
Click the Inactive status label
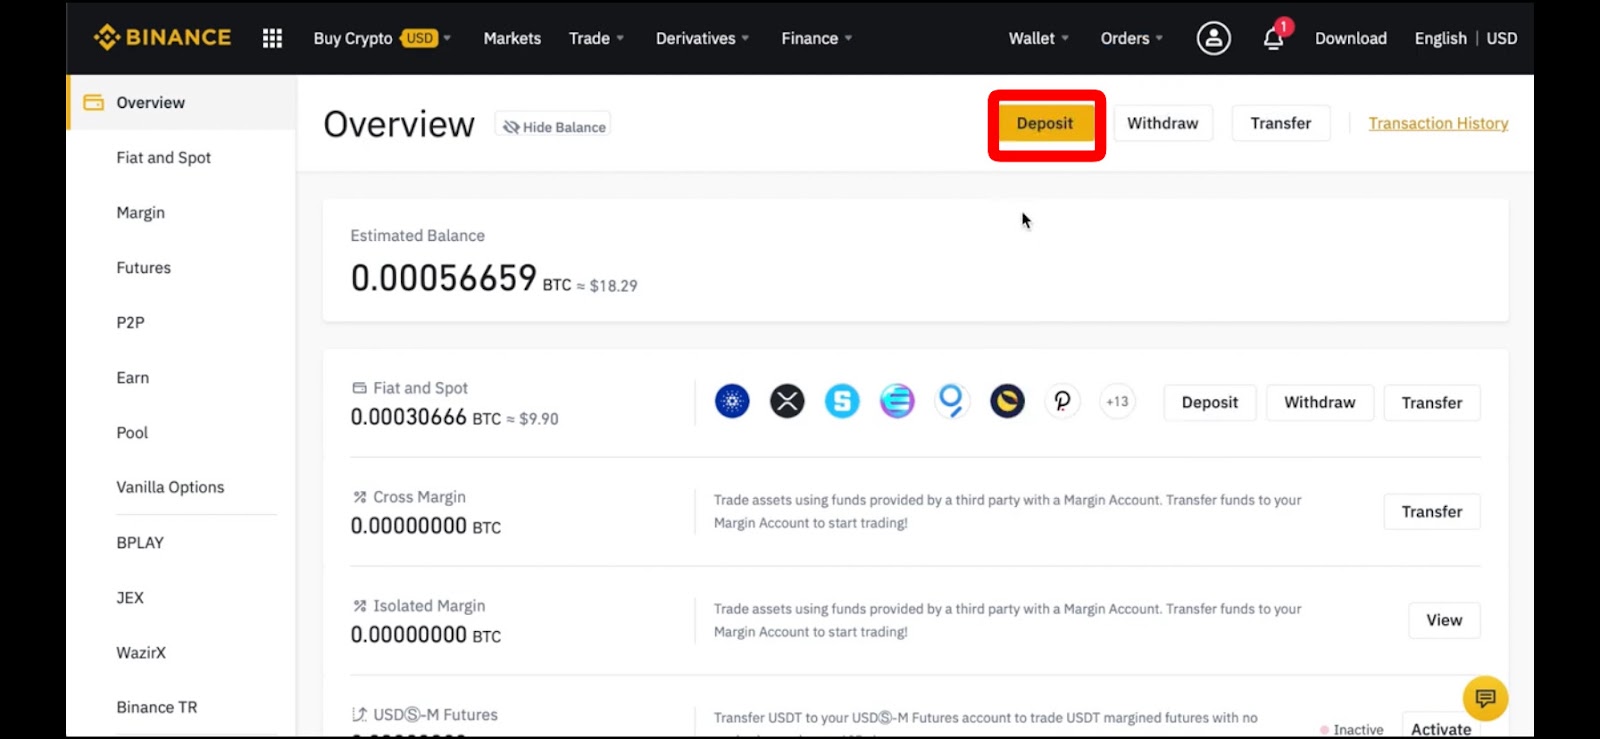click(x=1352, y=730)
